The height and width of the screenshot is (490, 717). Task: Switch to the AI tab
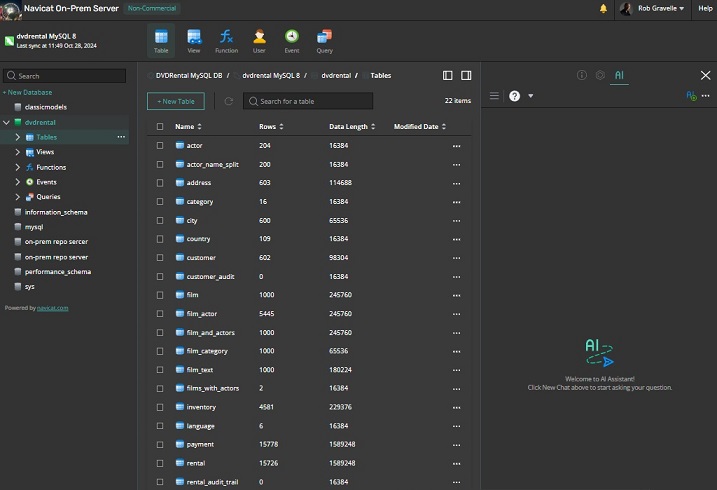[619, 75]
